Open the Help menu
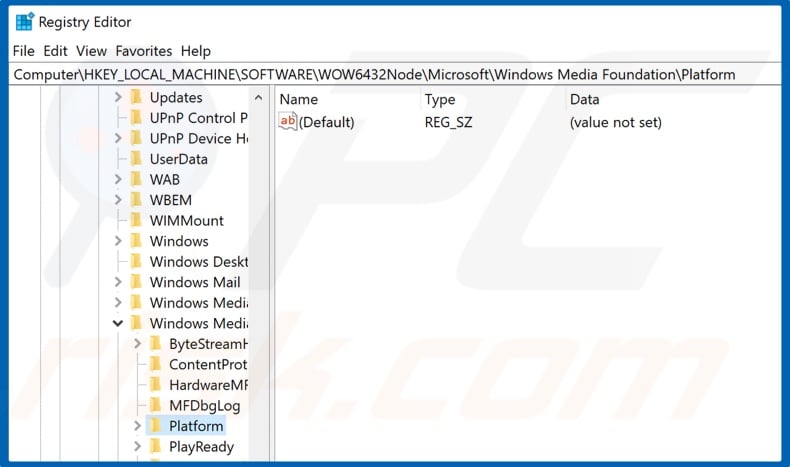 (x=196, y=50)
